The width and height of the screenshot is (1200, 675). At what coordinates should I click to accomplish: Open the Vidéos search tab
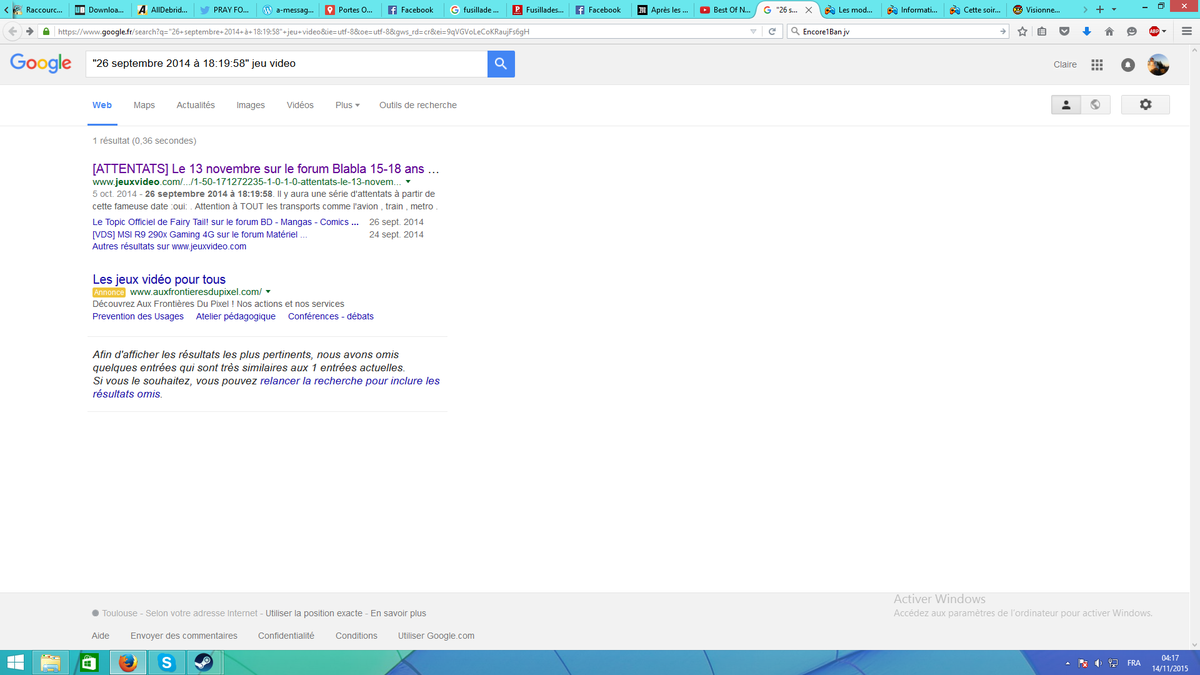coord(300,105)
